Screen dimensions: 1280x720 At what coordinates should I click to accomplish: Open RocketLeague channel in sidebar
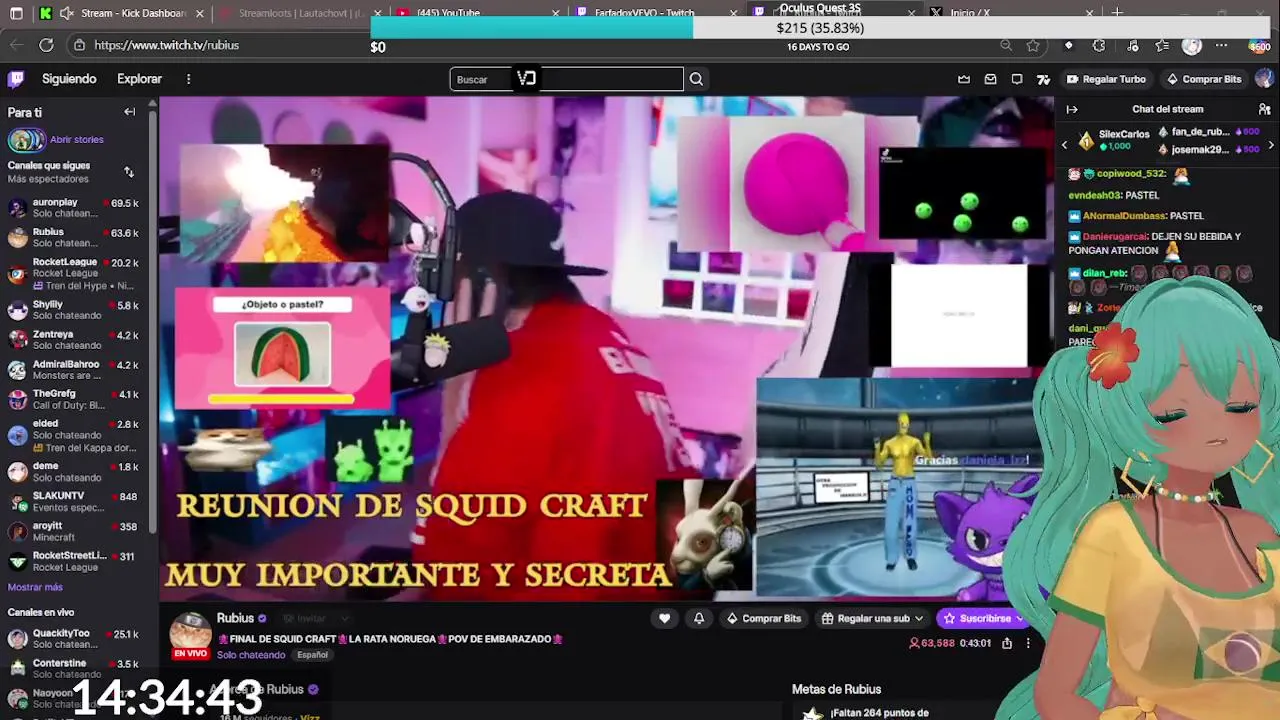pos(73,274)
